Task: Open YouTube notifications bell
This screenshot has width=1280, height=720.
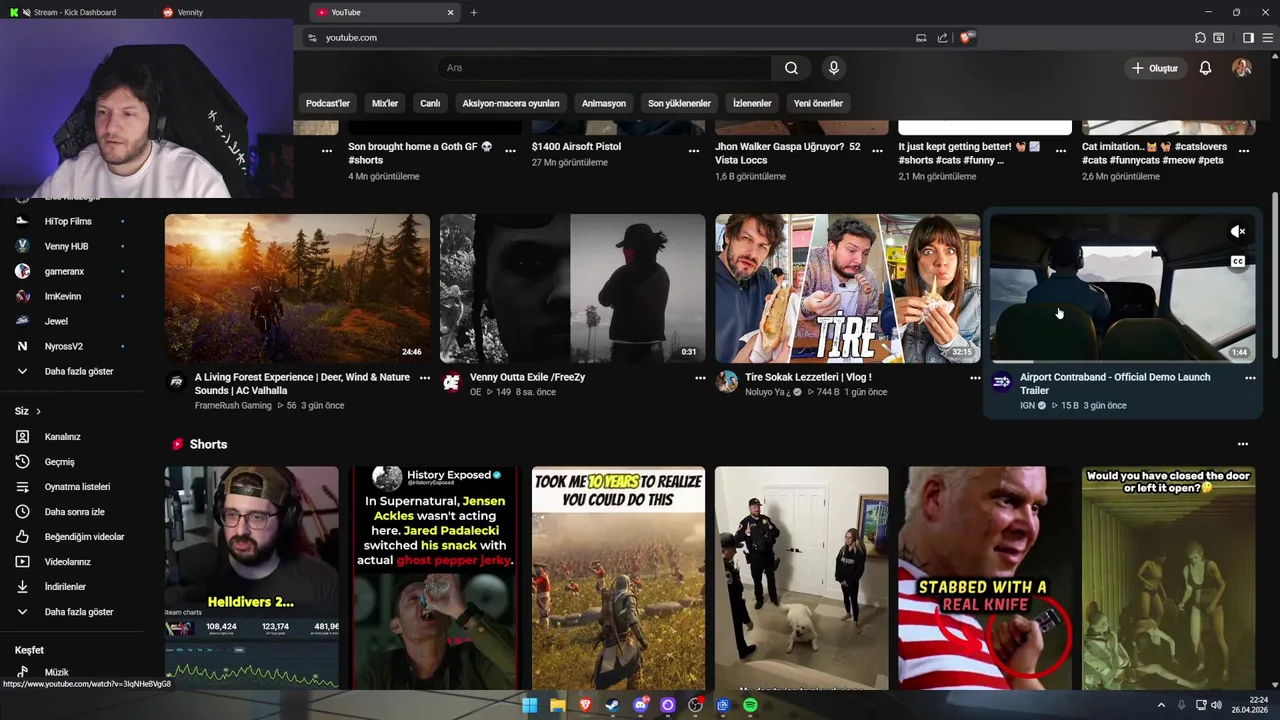Action: (1205, 68)
